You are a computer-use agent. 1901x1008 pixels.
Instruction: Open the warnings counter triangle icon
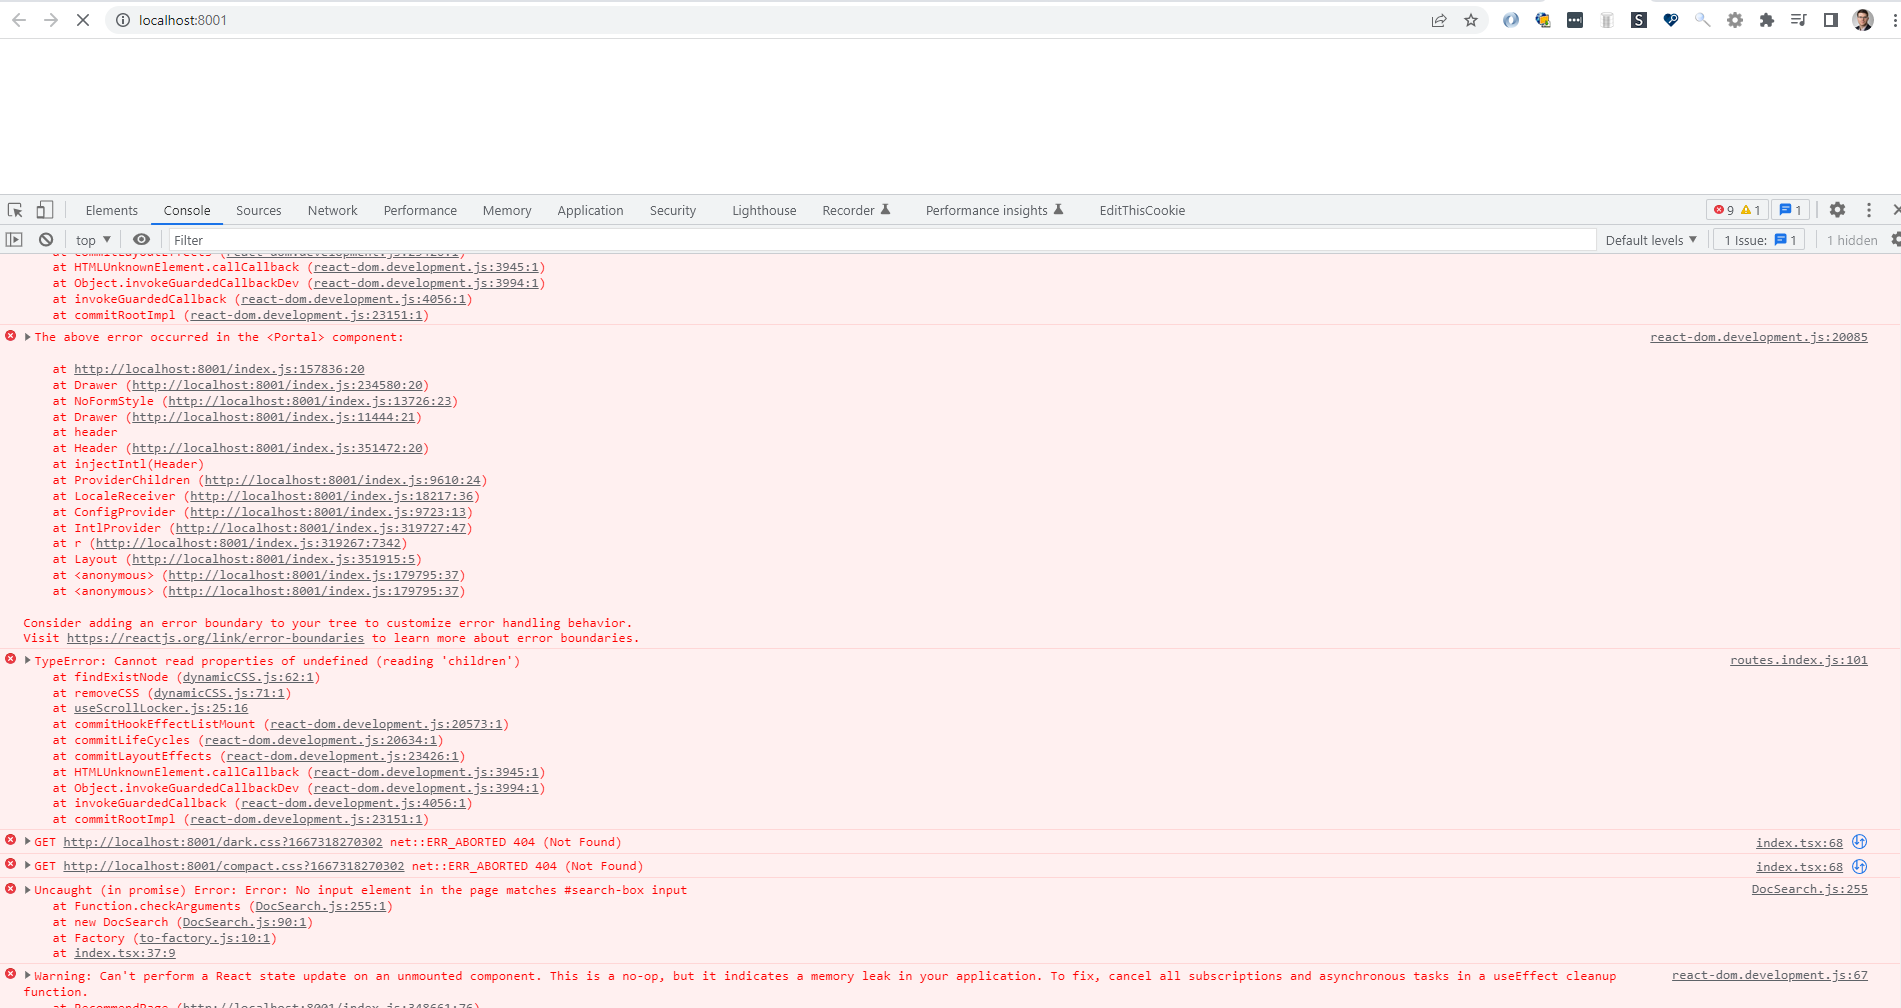[1748, 209]
